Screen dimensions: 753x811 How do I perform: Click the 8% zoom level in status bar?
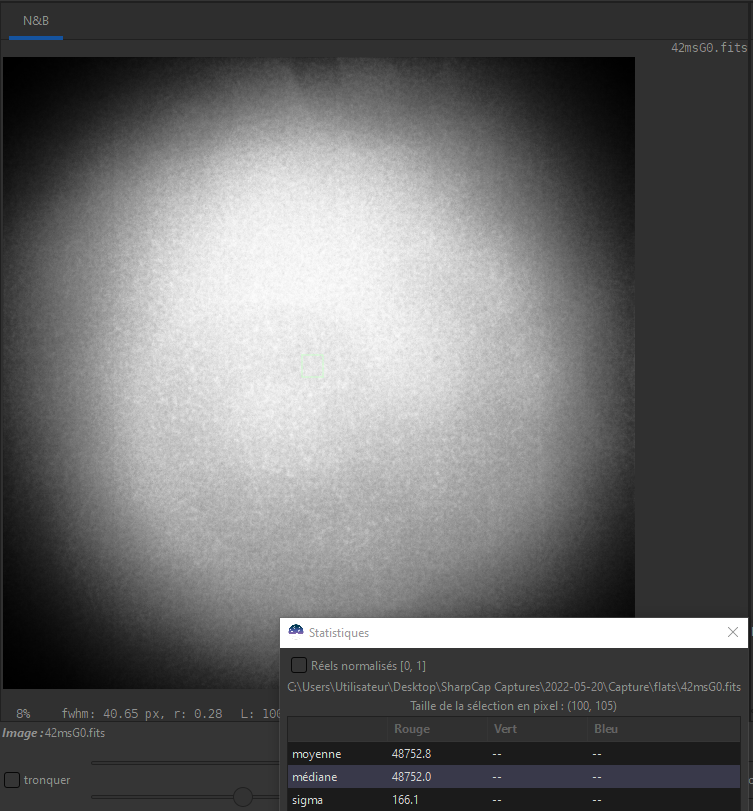[23, 714]
